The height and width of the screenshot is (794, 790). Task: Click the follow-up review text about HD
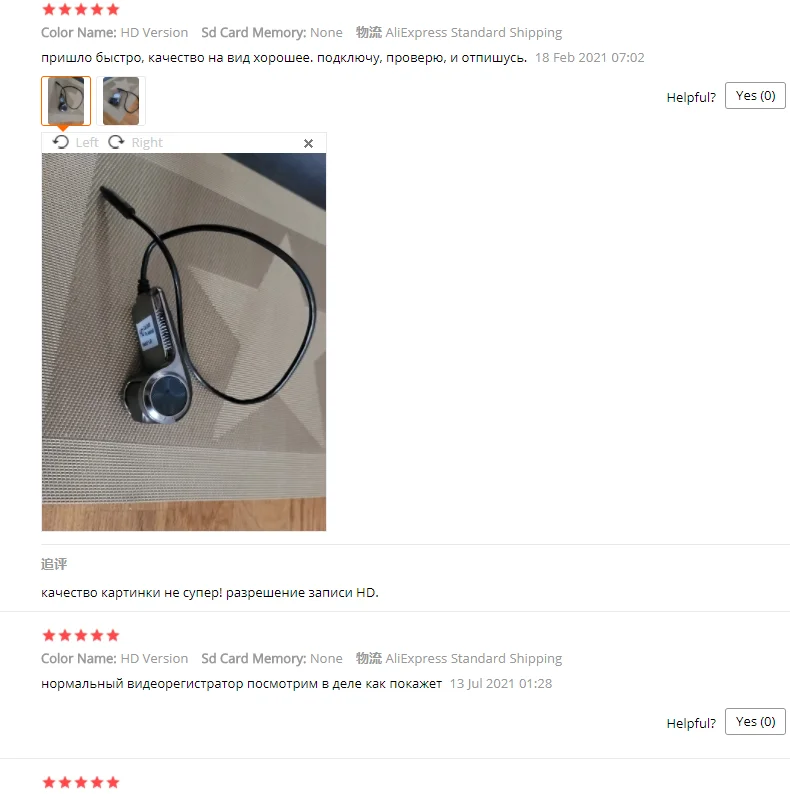click(210, 592)
